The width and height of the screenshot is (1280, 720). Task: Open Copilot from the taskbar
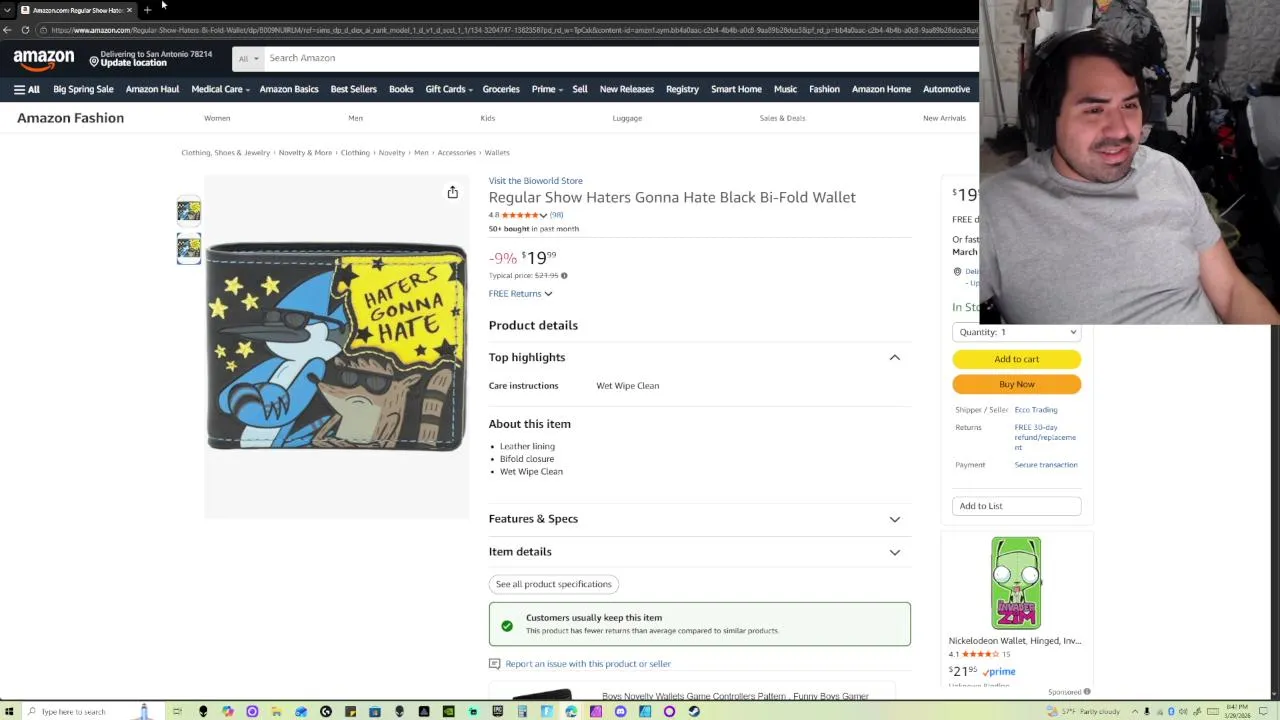pos(228,711)
